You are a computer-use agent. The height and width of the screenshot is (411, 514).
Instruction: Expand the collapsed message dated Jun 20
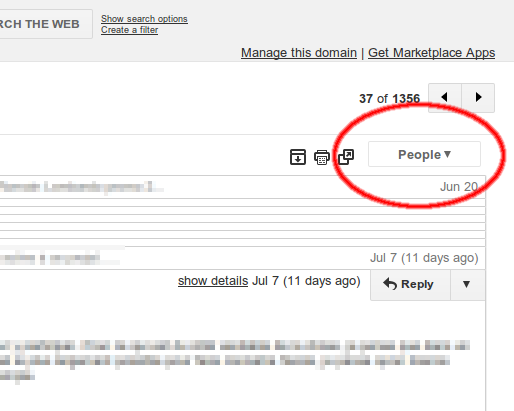(x=243, y=187)
